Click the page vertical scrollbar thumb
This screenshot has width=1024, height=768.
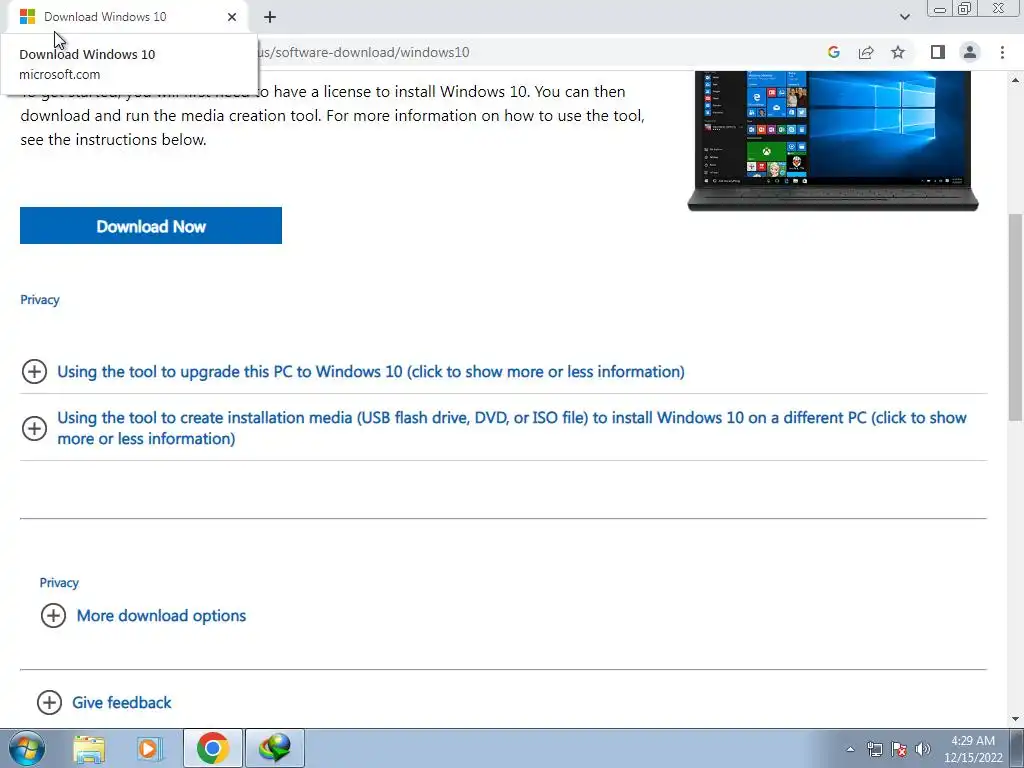point(1016,317)
